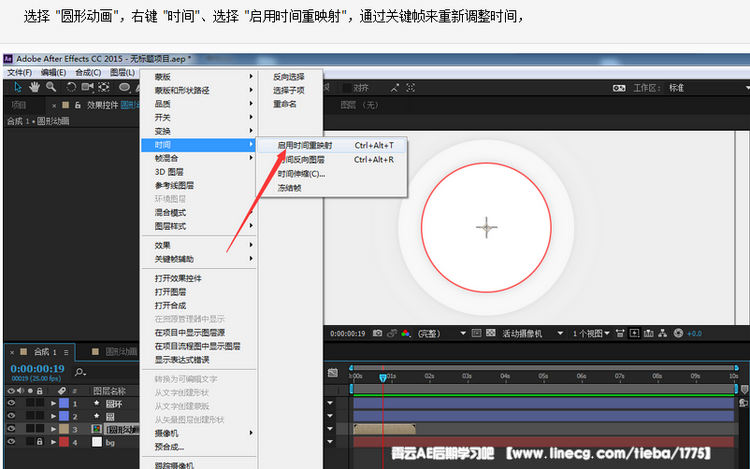Screen dimensions: 750x469
Task: Hide layer 2 圆 via eye icon
Action: click(11, 416)
